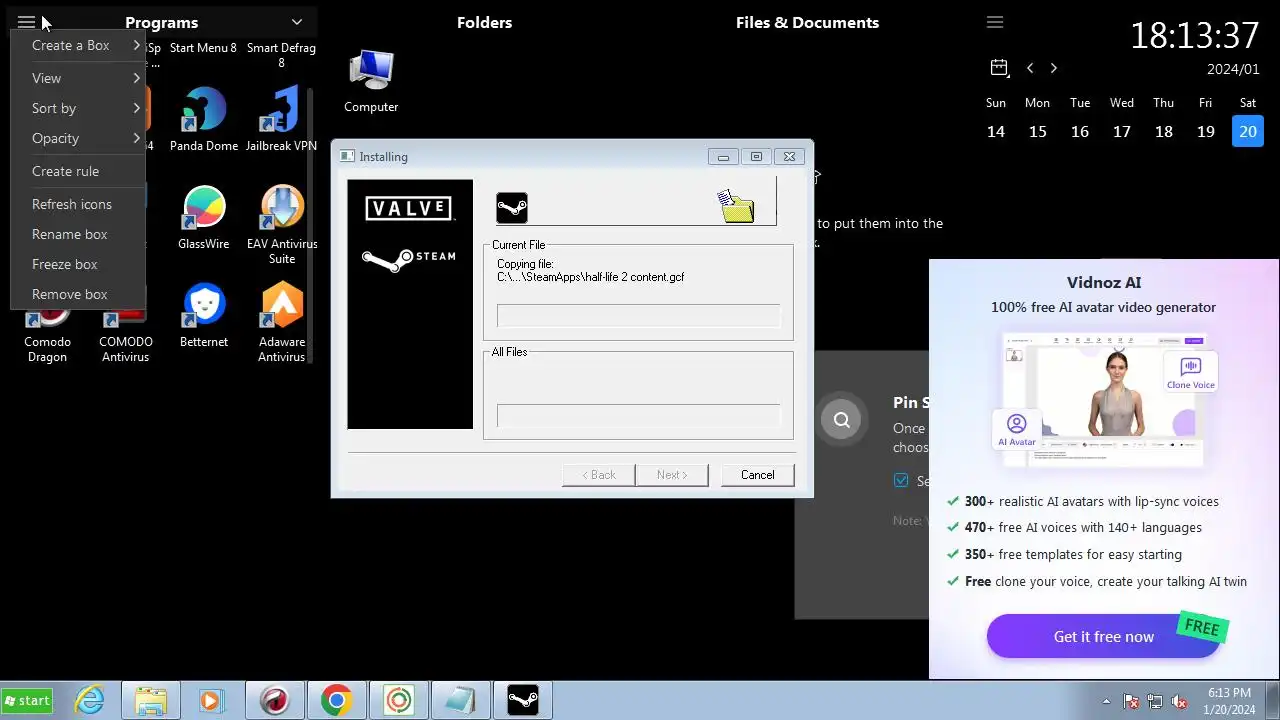Click muted volume tray icon
Image resolution: width=1280 pixels, height=720 pixels.
(x=1179, y=701)
